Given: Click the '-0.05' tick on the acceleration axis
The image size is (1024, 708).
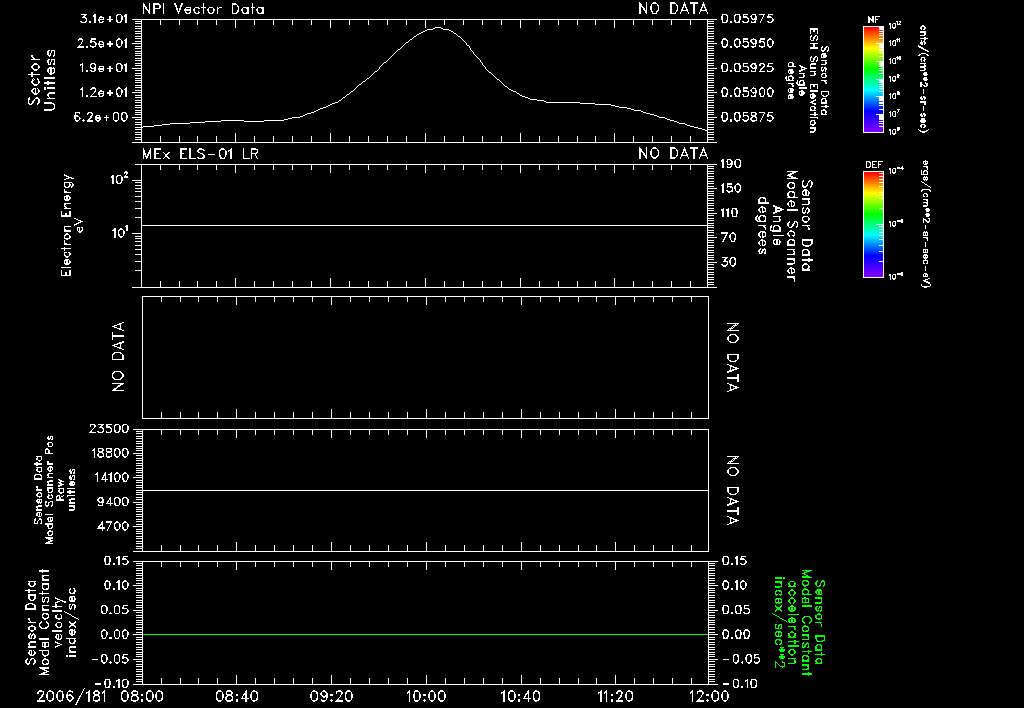Looking at the screenshot, I should tap(740, 659).
